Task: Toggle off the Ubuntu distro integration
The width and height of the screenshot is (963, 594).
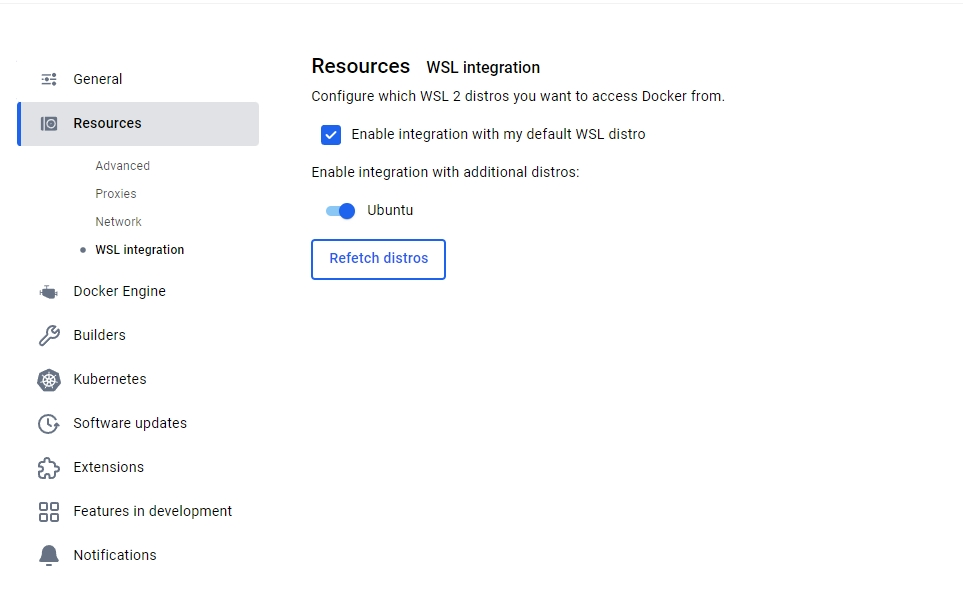Action: click(x=340, y=211)
